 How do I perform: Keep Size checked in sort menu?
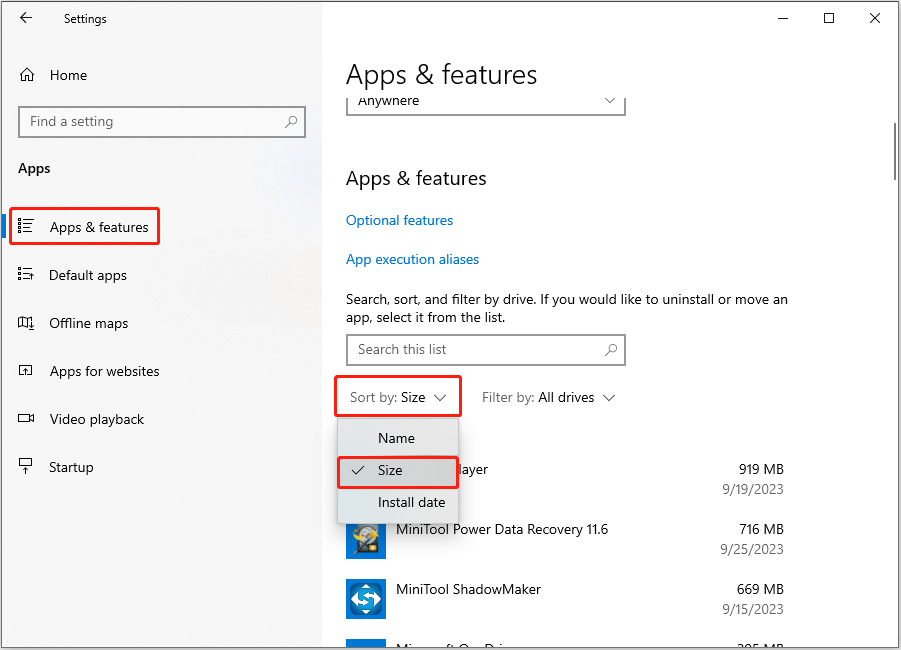point(397,470)
